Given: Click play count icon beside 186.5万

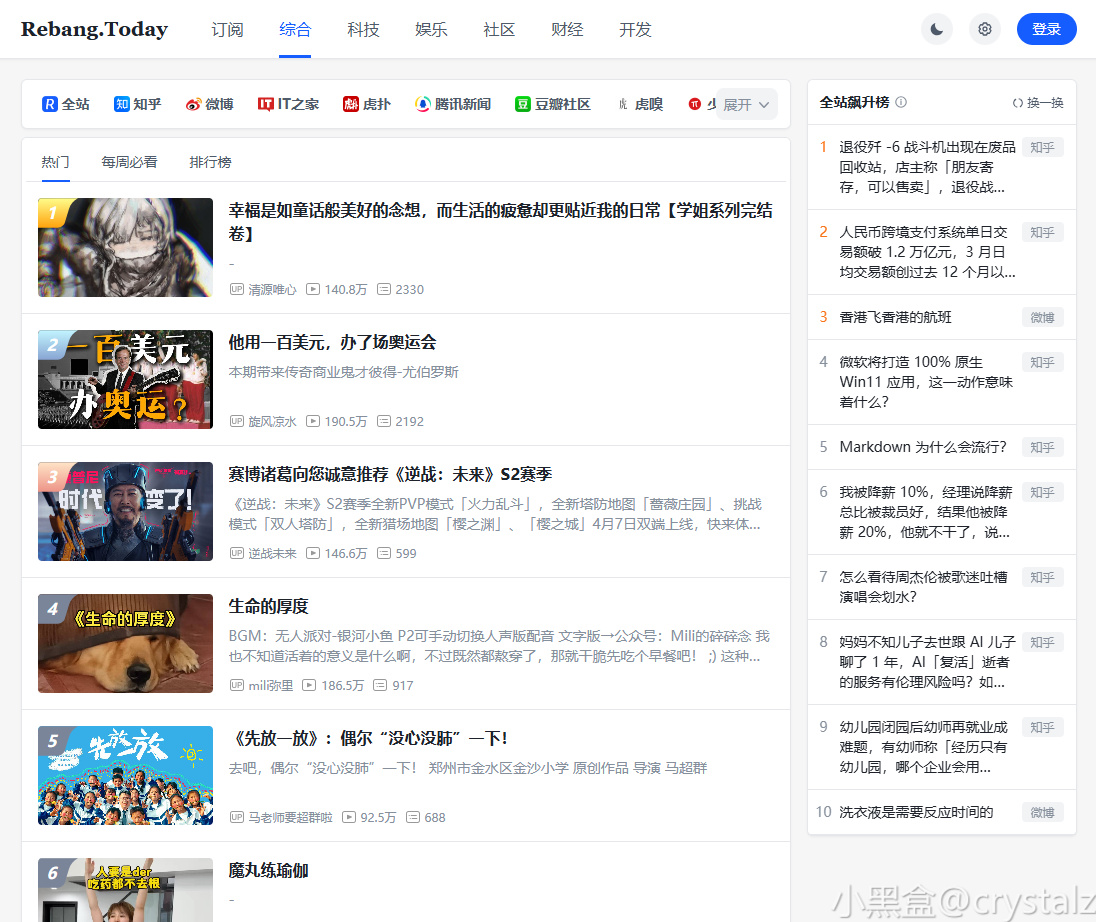Looking at the screenshot, I should (x=309, y=686).
